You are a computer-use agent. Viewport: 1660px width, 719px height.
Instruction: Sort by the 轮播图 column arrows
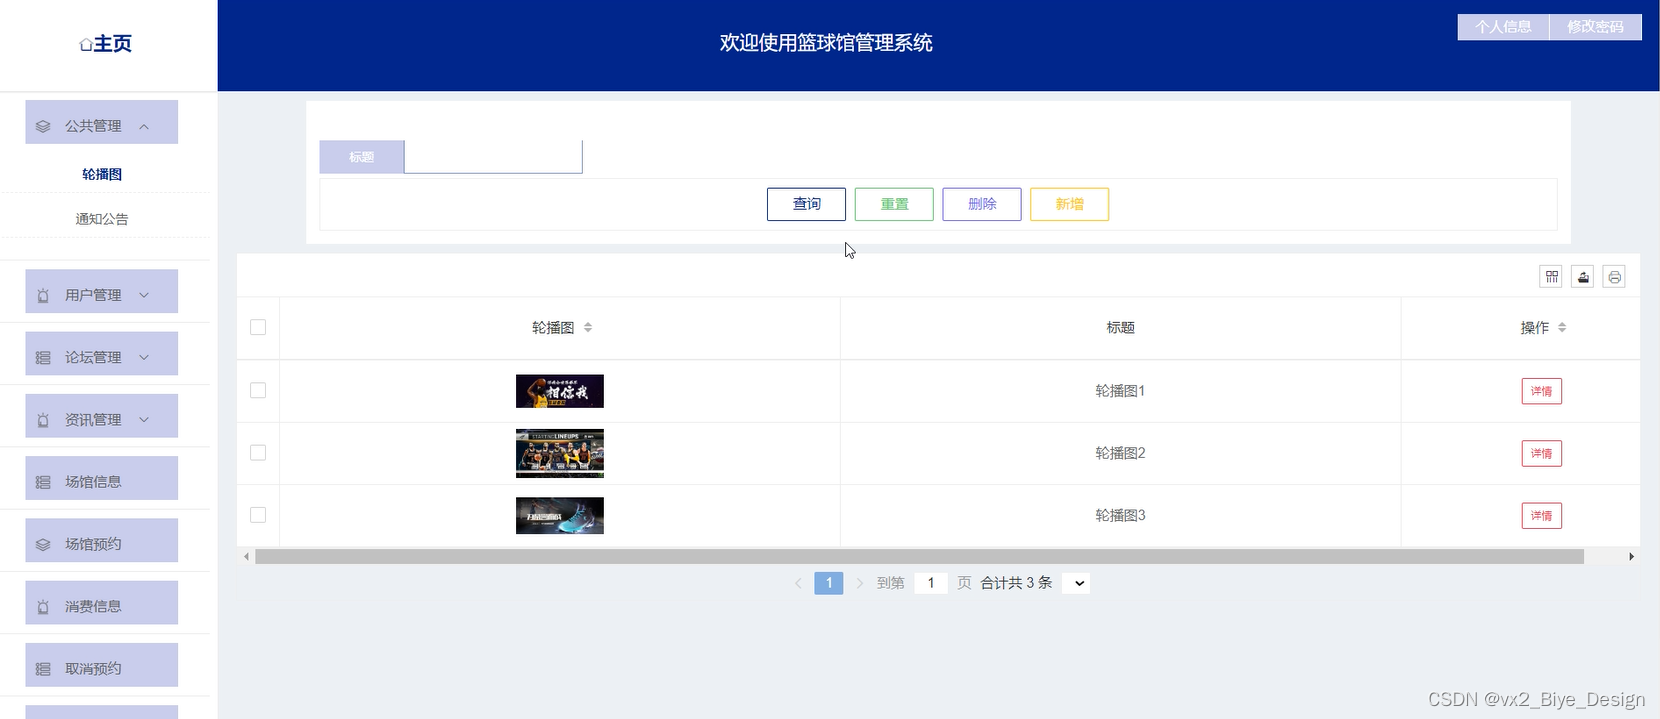click(x=588, y=327)
